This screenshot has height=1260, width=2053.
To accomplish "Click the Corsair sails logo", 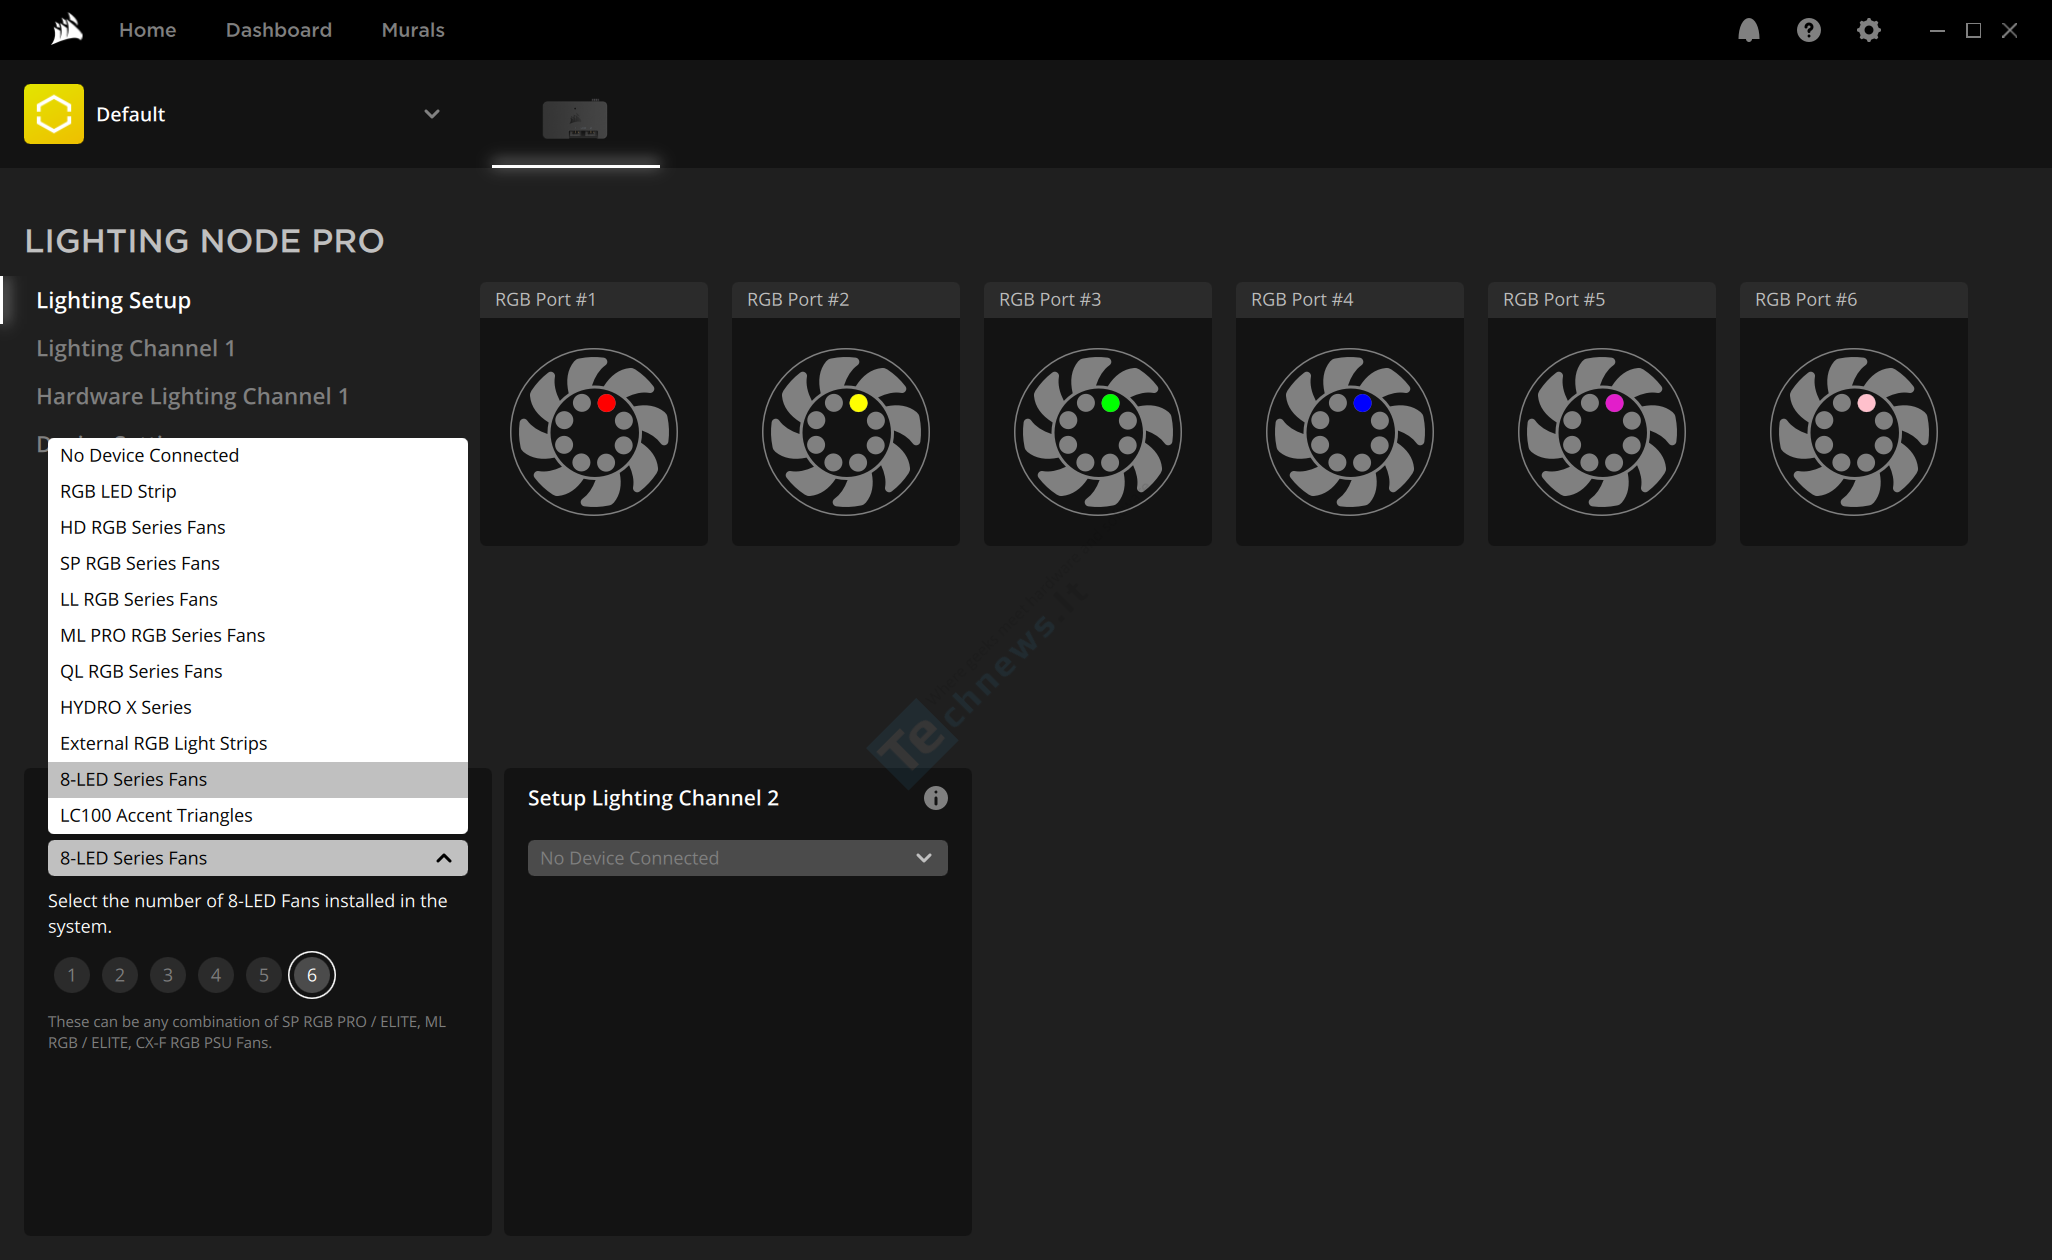I will 67,30.
